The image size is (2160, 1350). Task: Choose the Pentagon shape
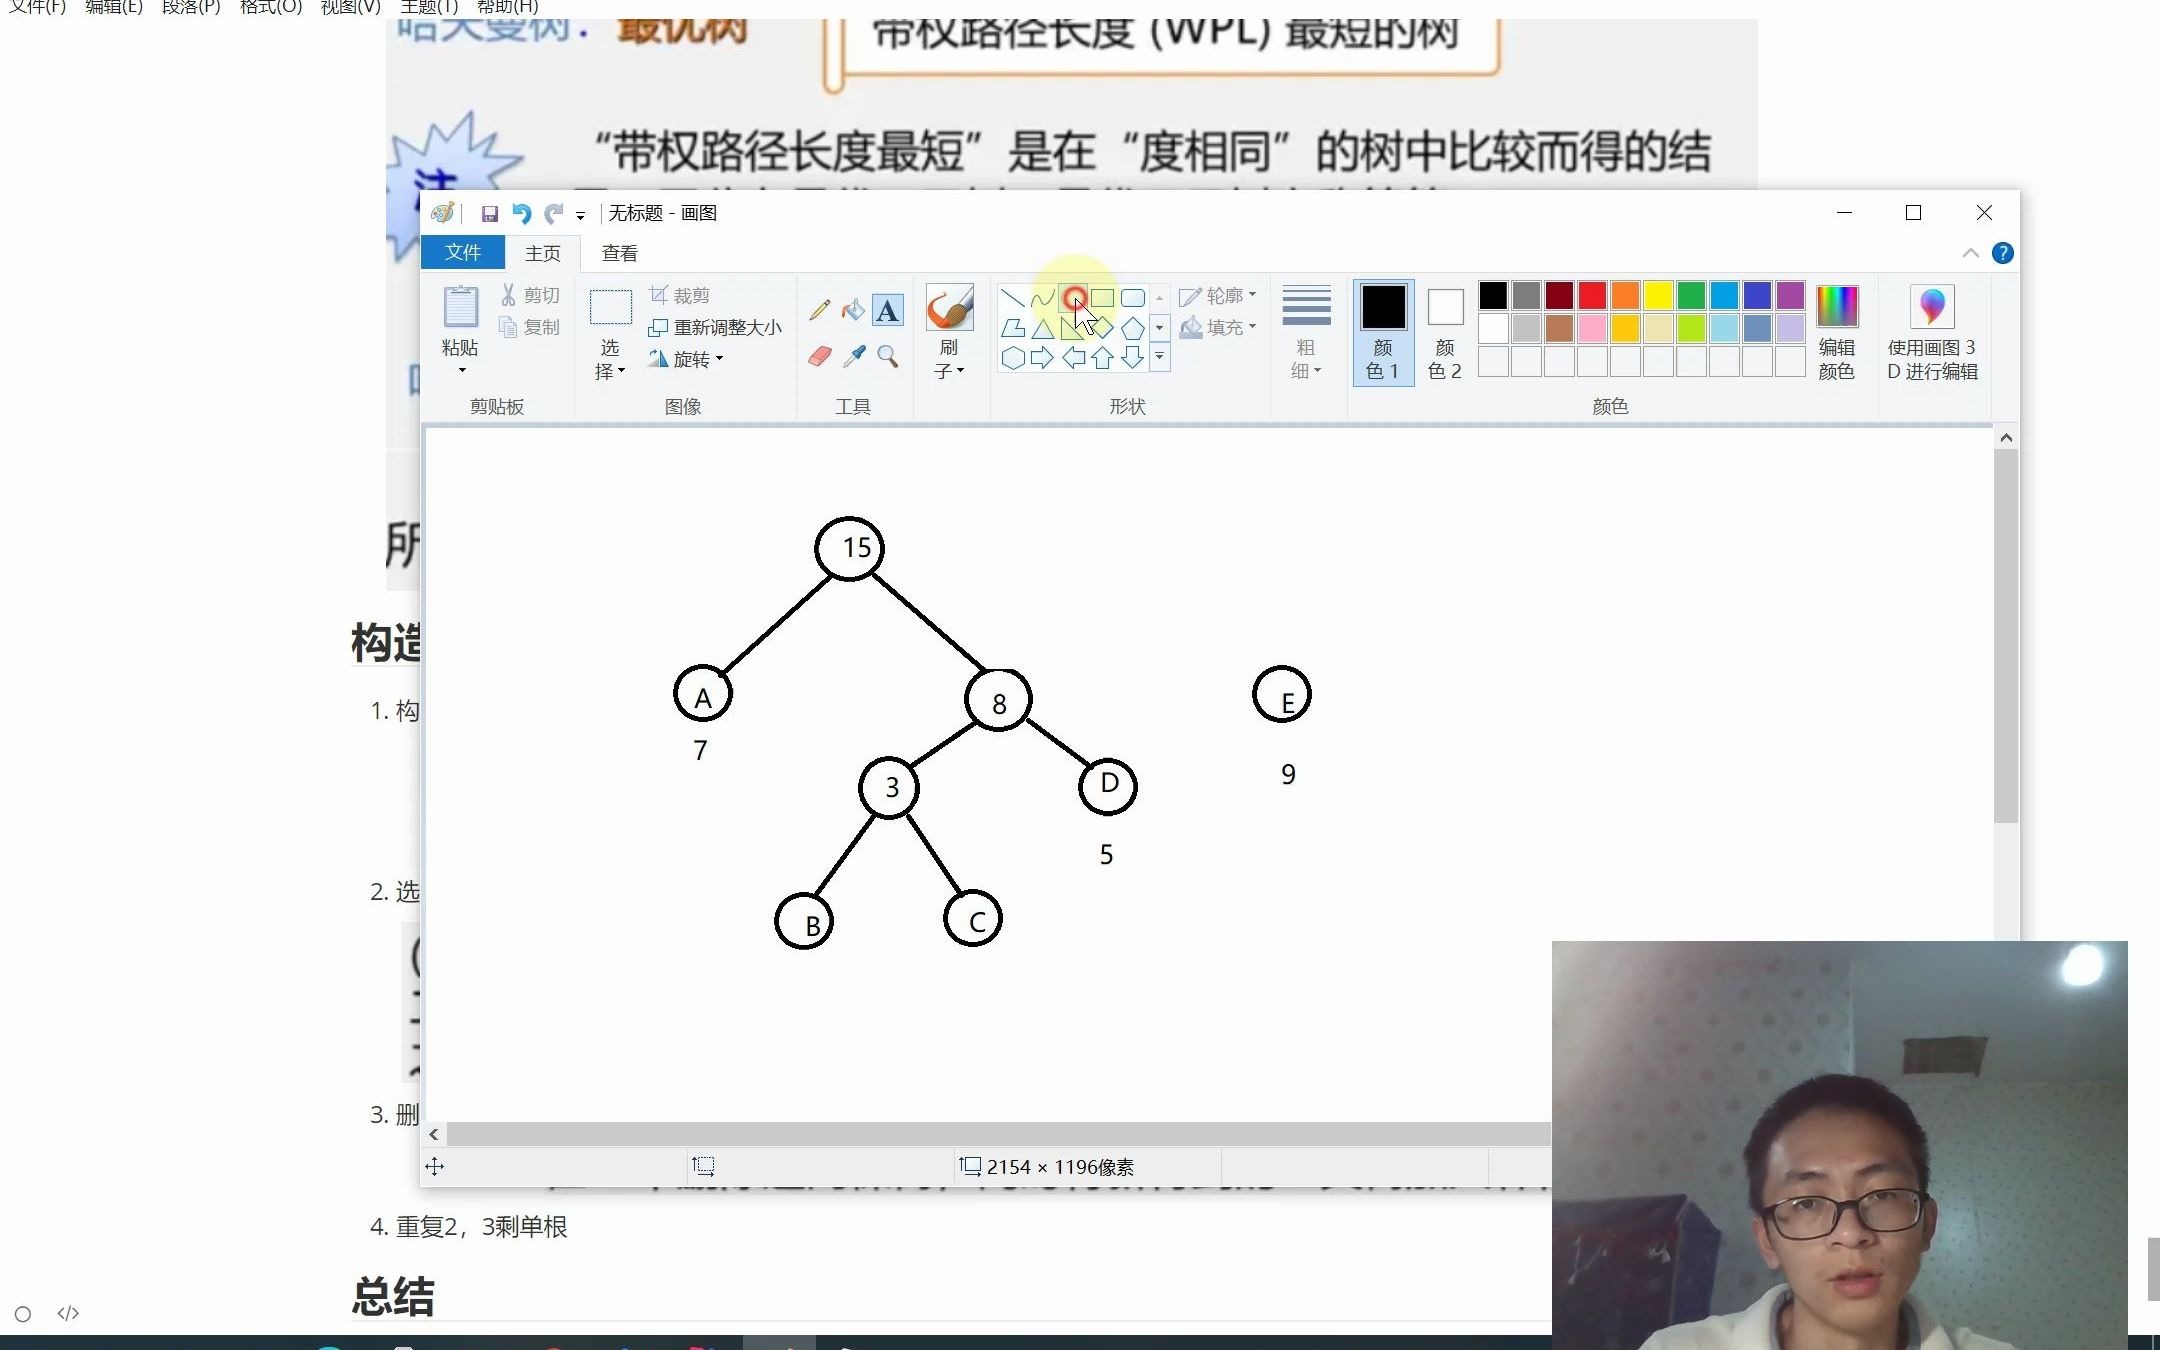tap(1133, 328)
